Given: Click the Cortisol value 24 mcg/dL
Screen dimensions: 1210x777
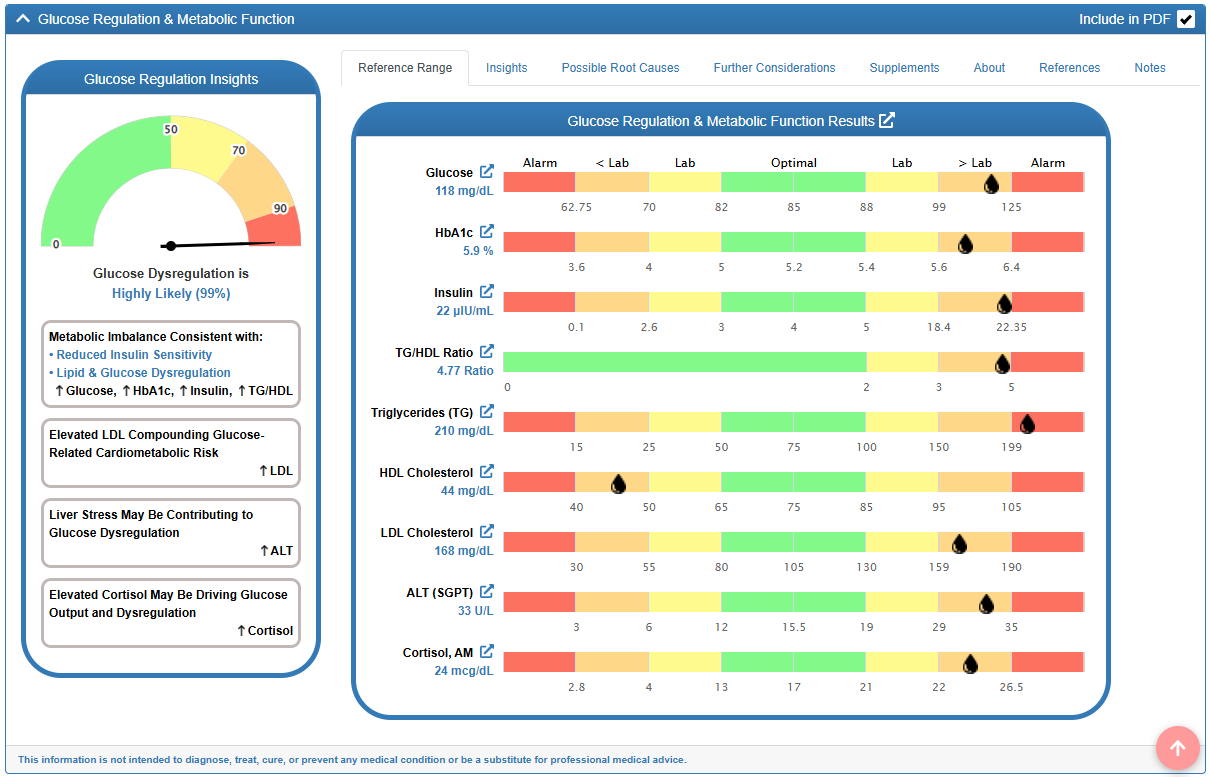Looking at the screenshot, I should tap(464, 671).
